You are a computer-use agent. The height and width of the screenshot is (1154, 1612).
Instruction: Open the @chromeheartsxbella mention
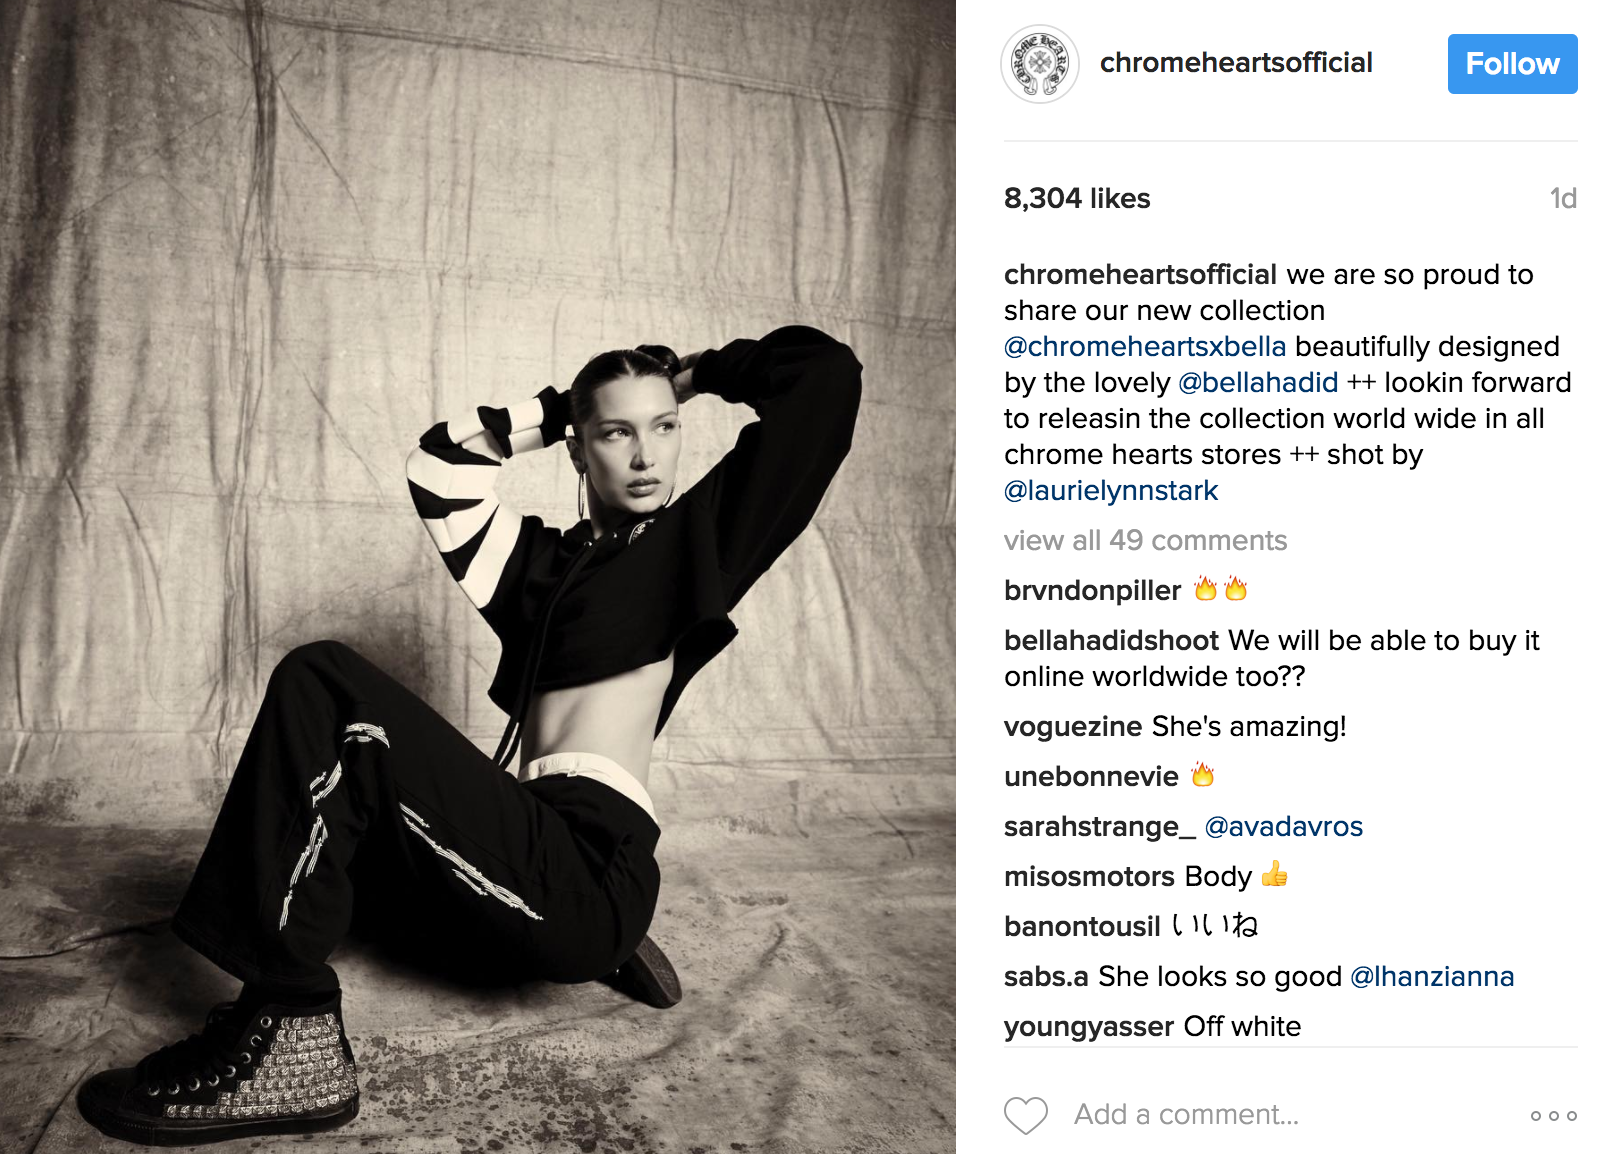tap(1145, 347)
